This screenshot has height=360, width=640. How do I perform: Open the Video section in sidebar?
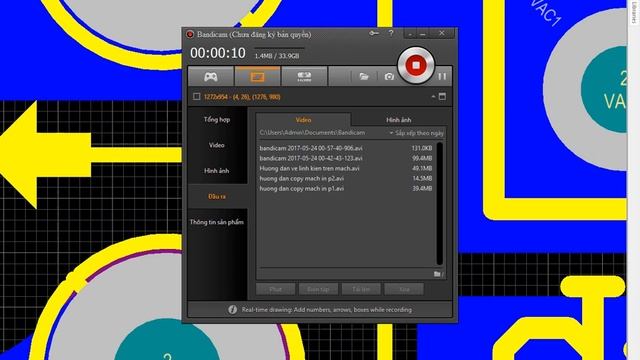tap(217, 145)
